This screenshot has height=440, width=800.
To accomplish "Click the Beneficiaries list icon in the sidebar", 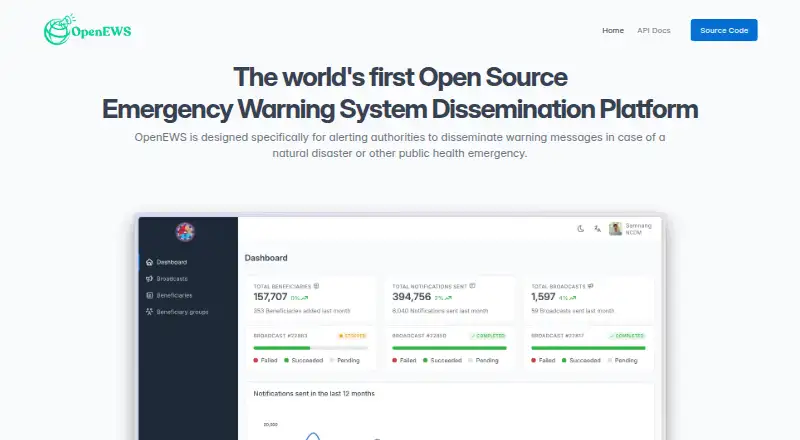I will (149, 295).
